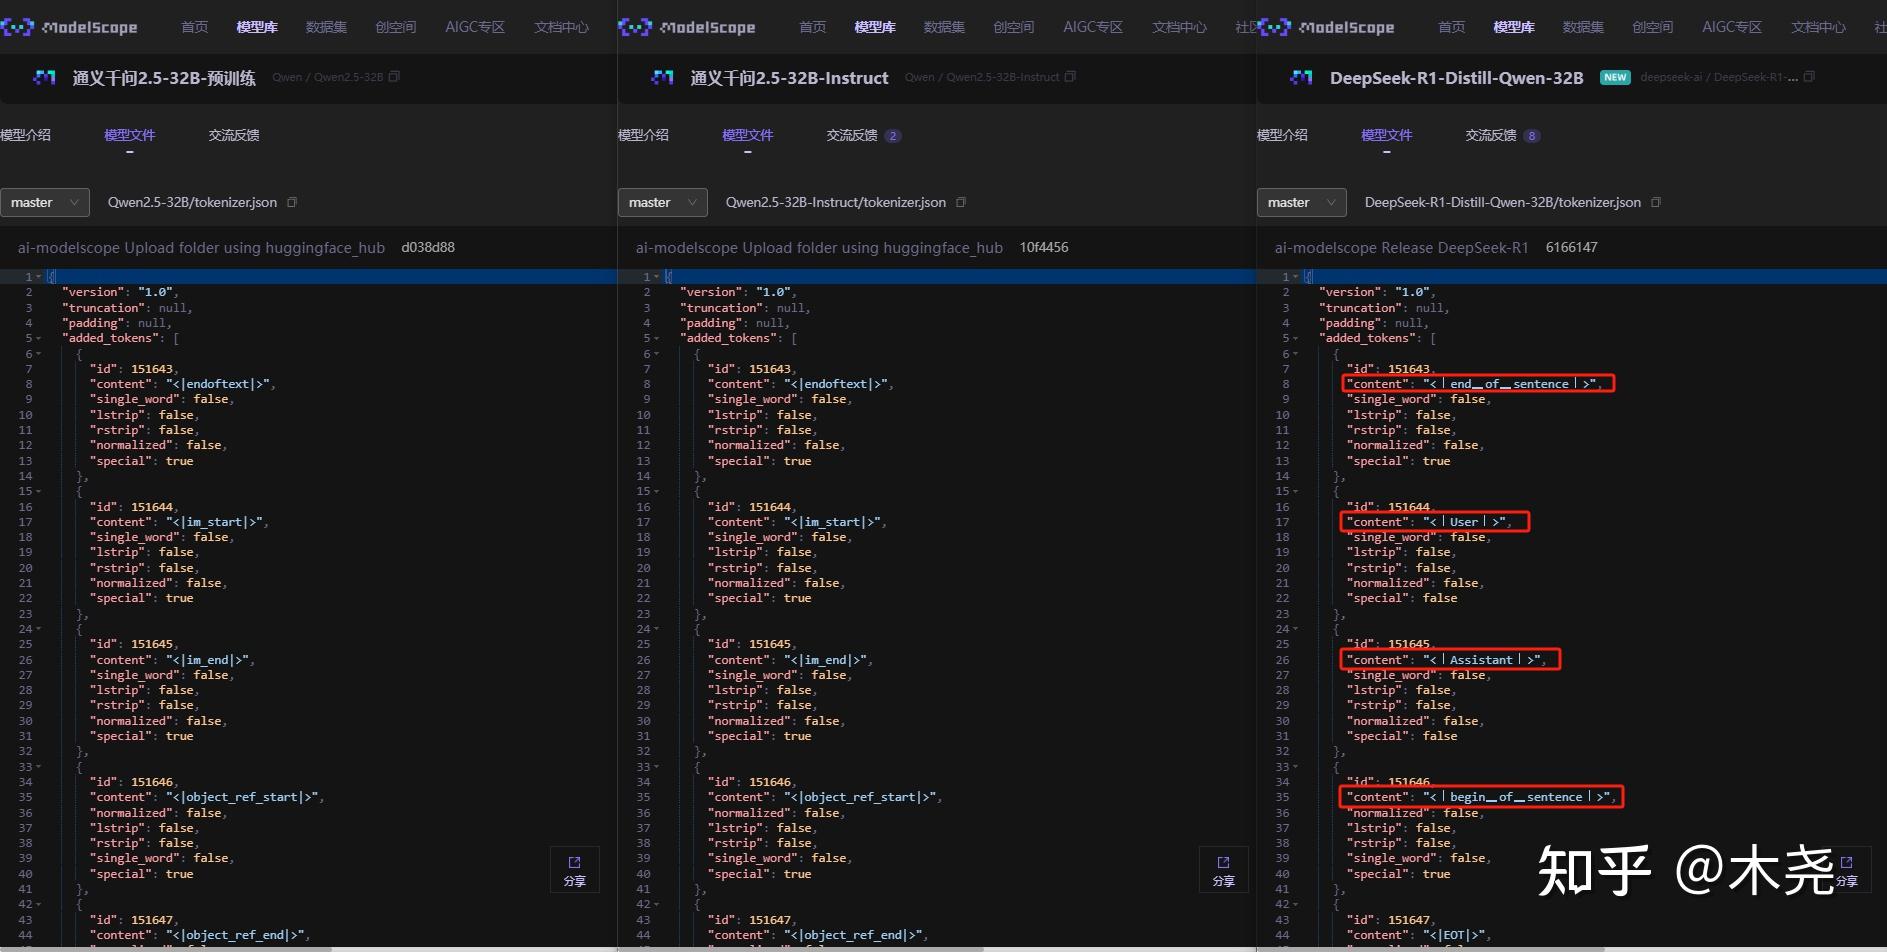Copy the Qwen / Qwen2.5-32B-Instruct model ID
This screenshot has width=1887, height=952.
point(1070,77)
